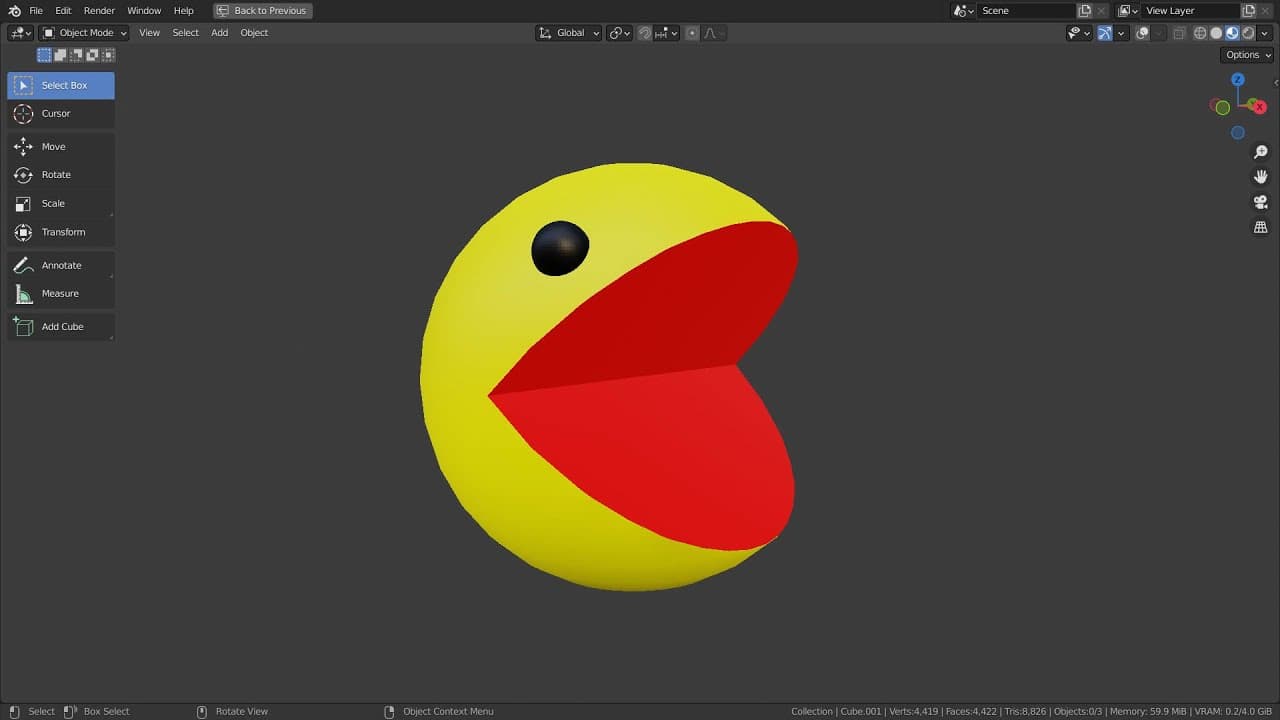
Task: Choose the set new selection mode icon
Action: (x=44, y=55)
